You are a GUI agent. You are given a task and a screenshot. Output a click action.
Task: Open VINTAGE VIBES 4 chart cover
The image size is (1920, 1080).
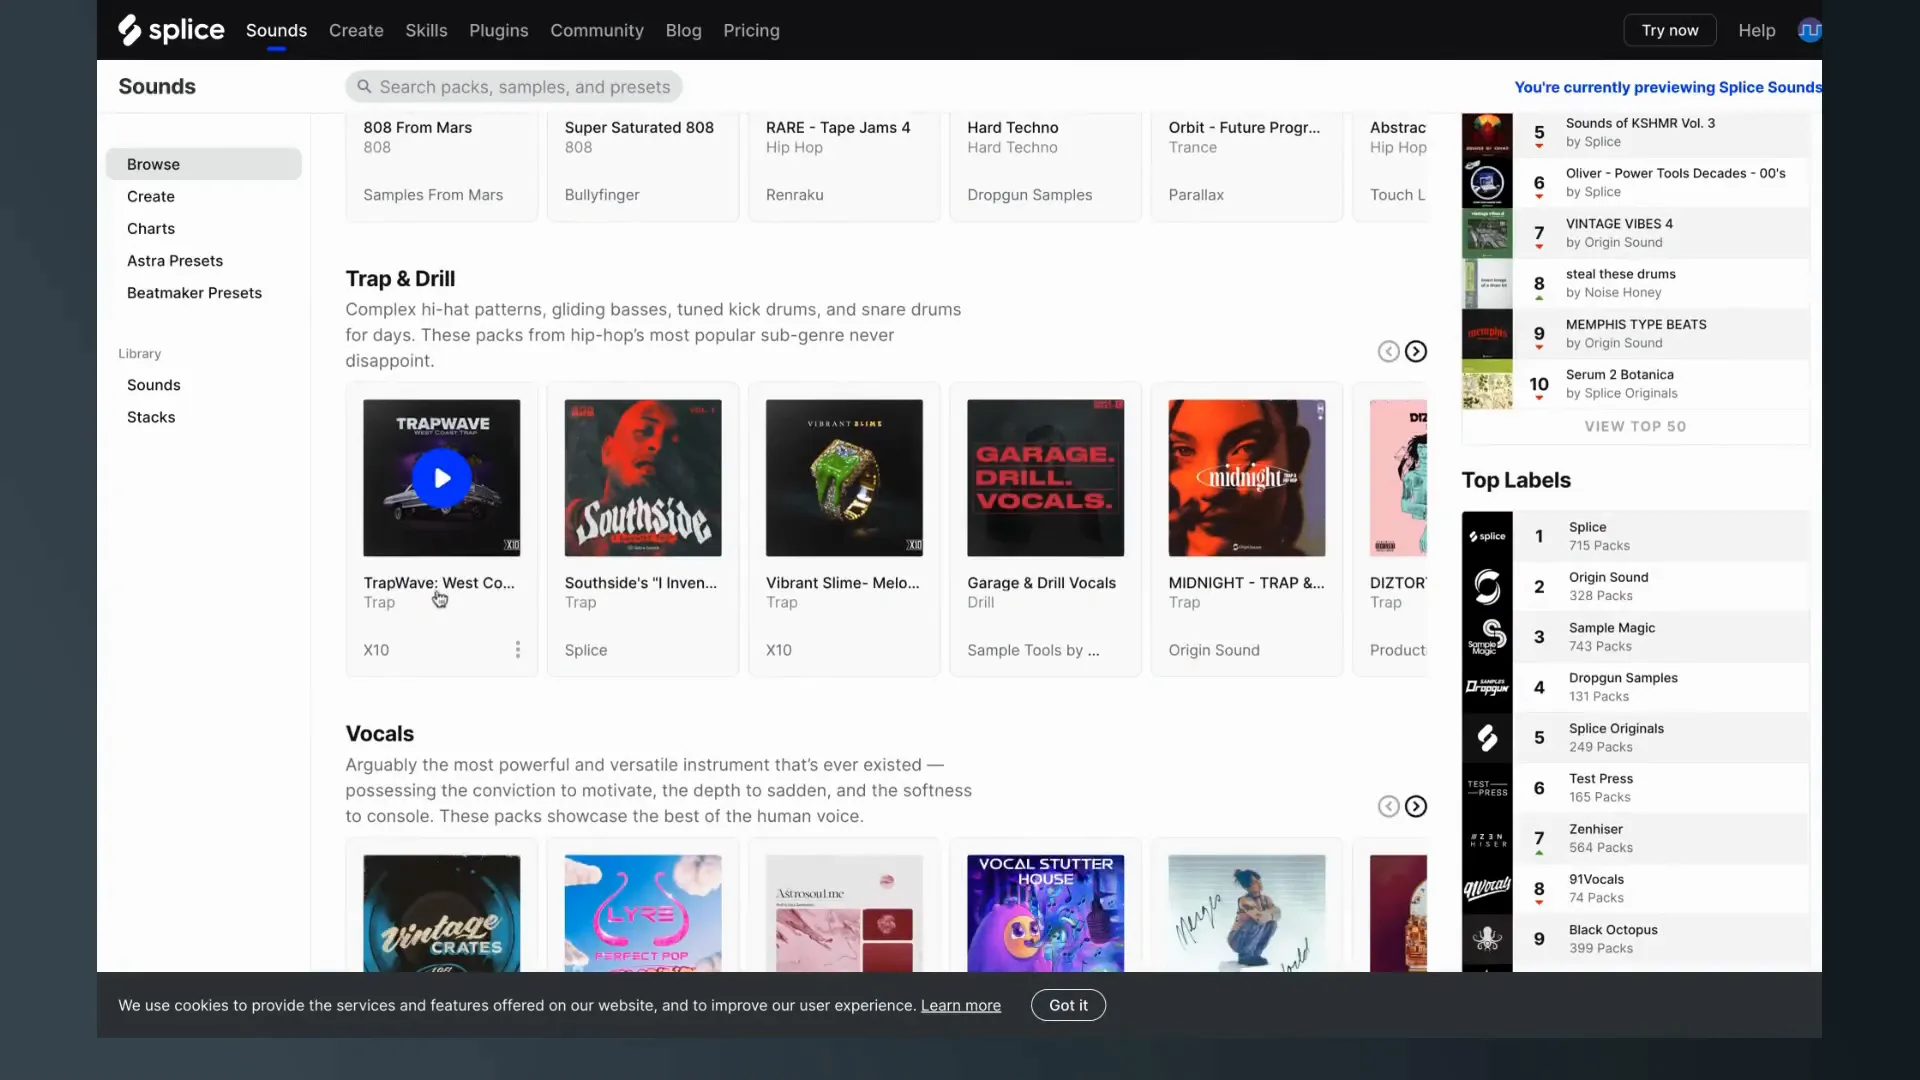click(1487, 233)
